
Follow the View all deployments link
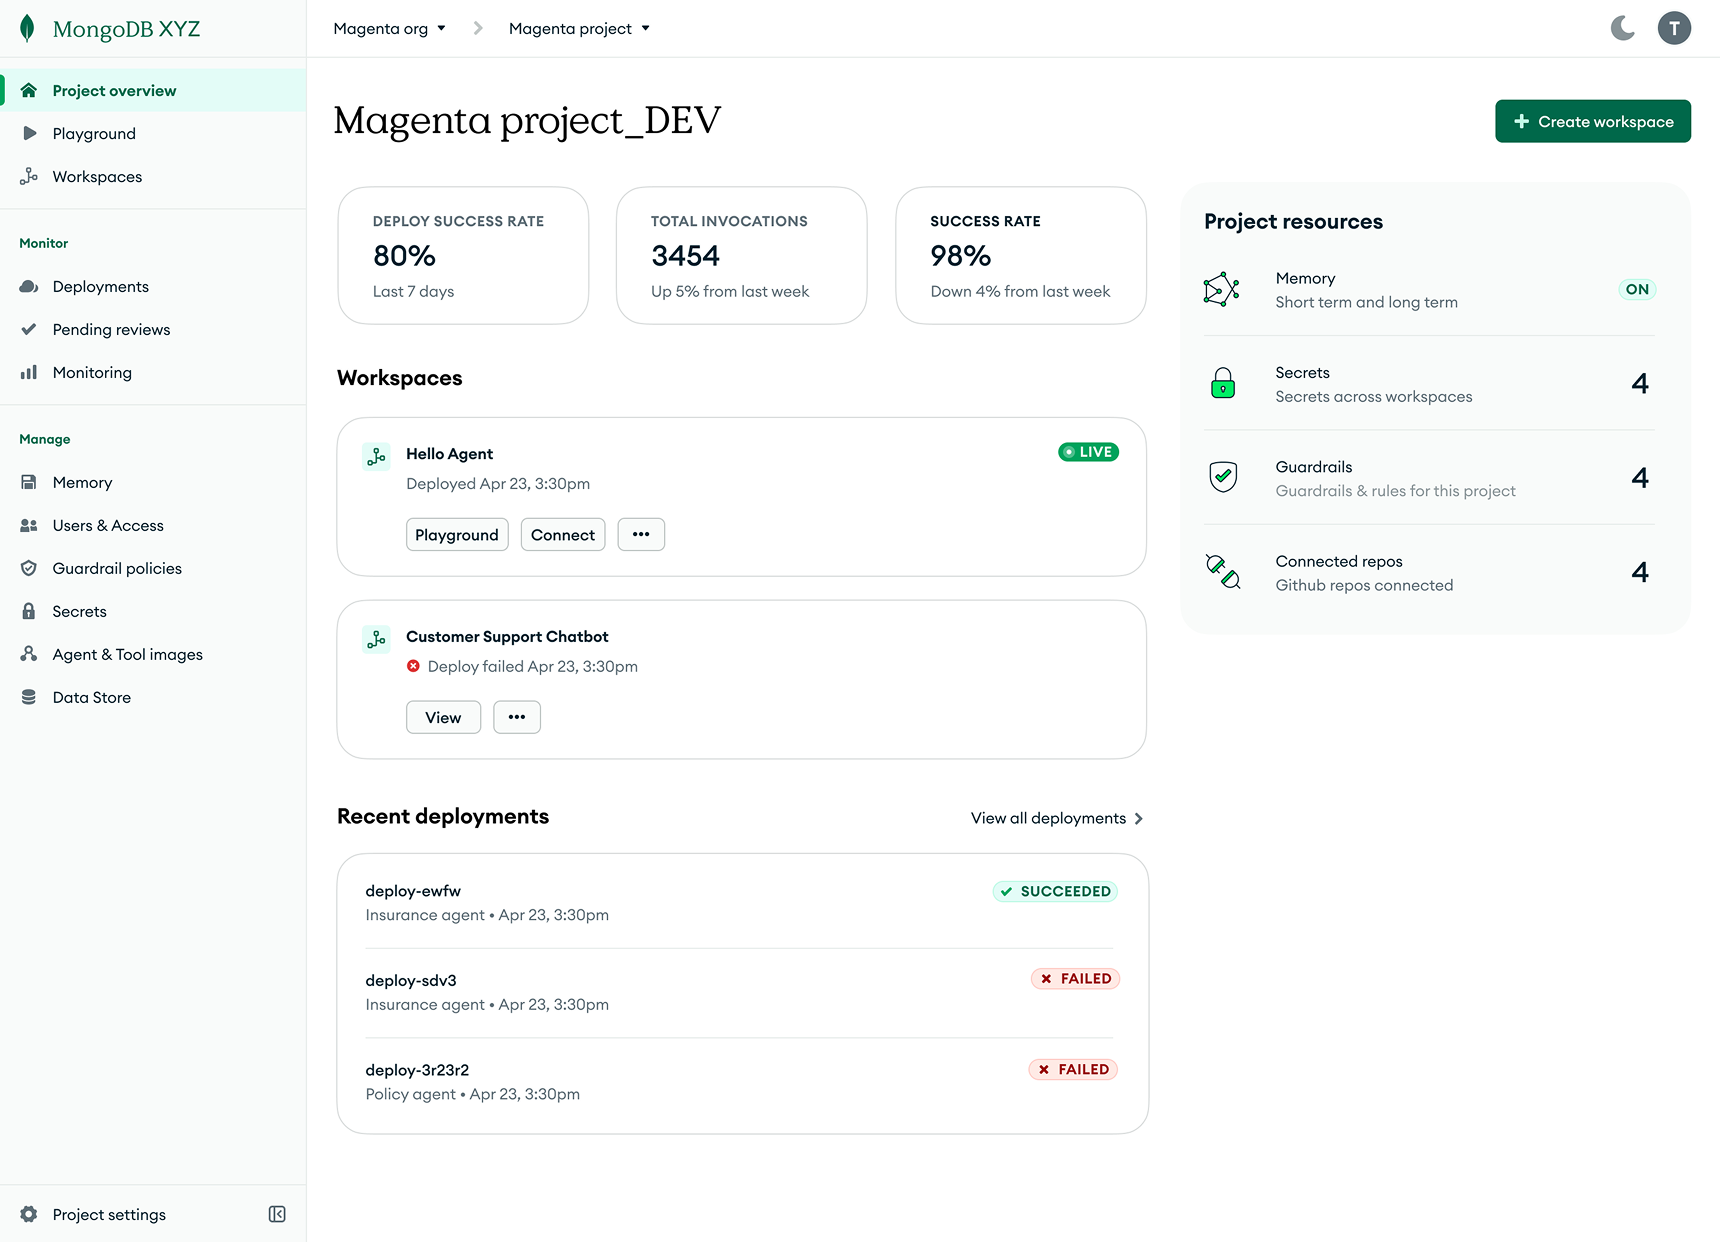pos(1057,818)
